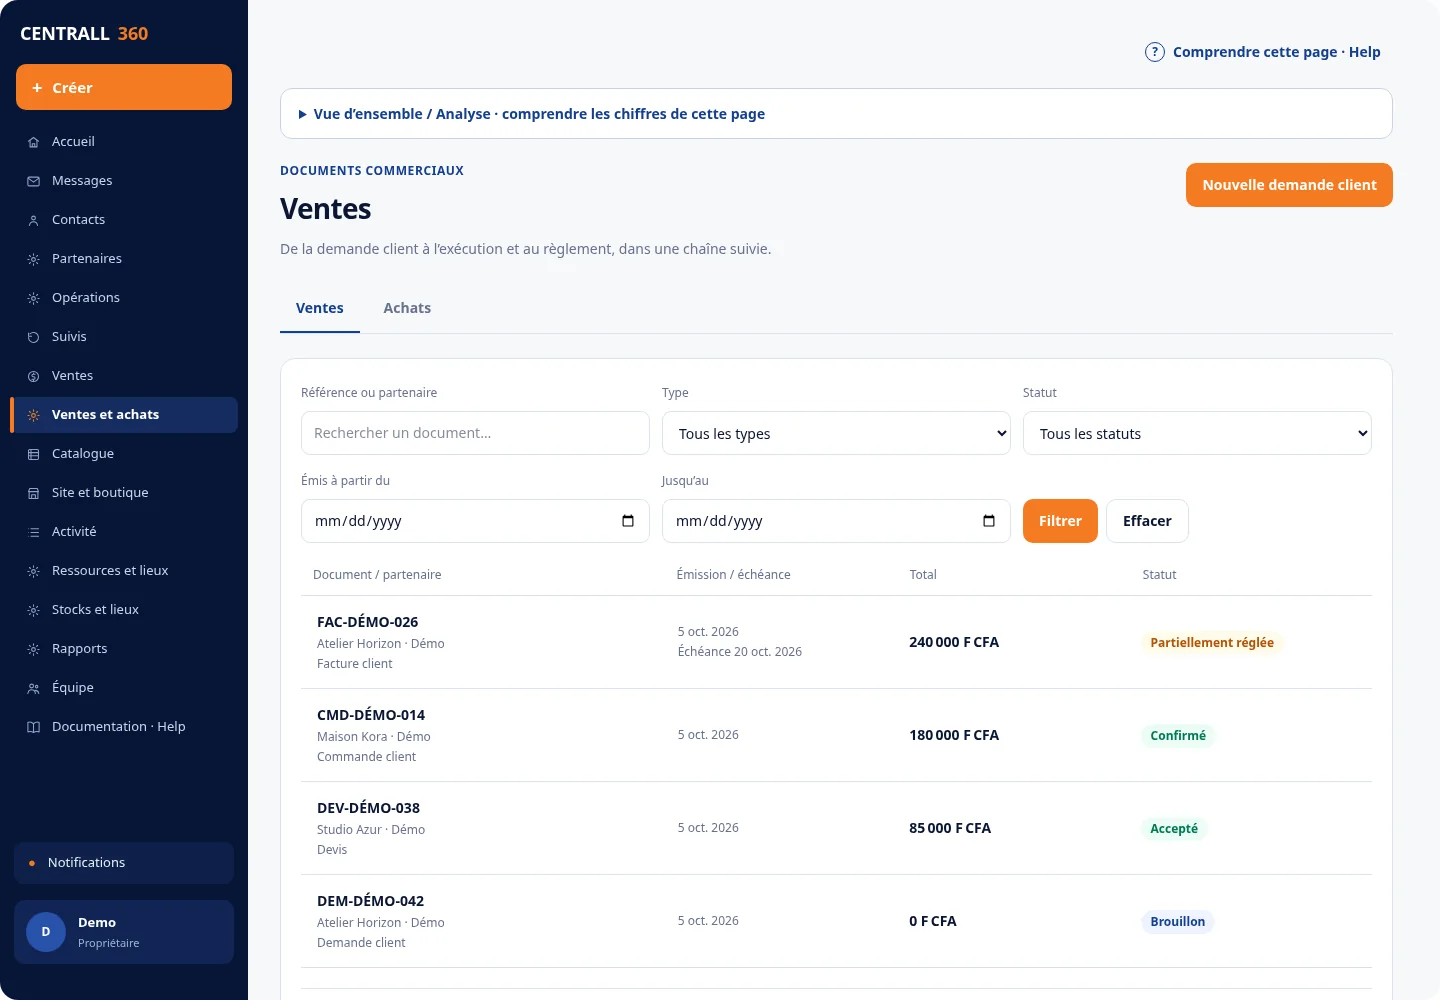
Task: Switch to the Ventes tab
Action: tap(320, 308)
